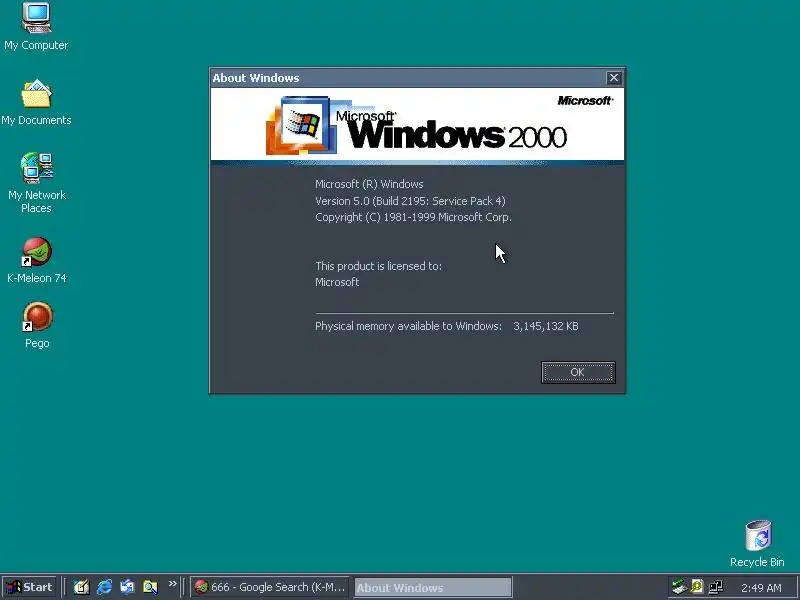Select the My Network Places icon

coord(37,183)
